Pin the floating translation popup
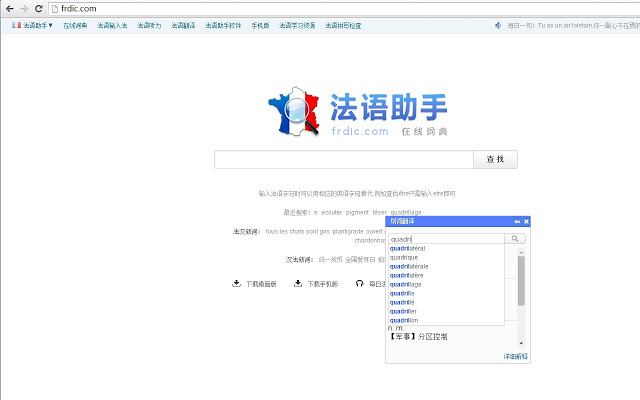 (517, 221)
